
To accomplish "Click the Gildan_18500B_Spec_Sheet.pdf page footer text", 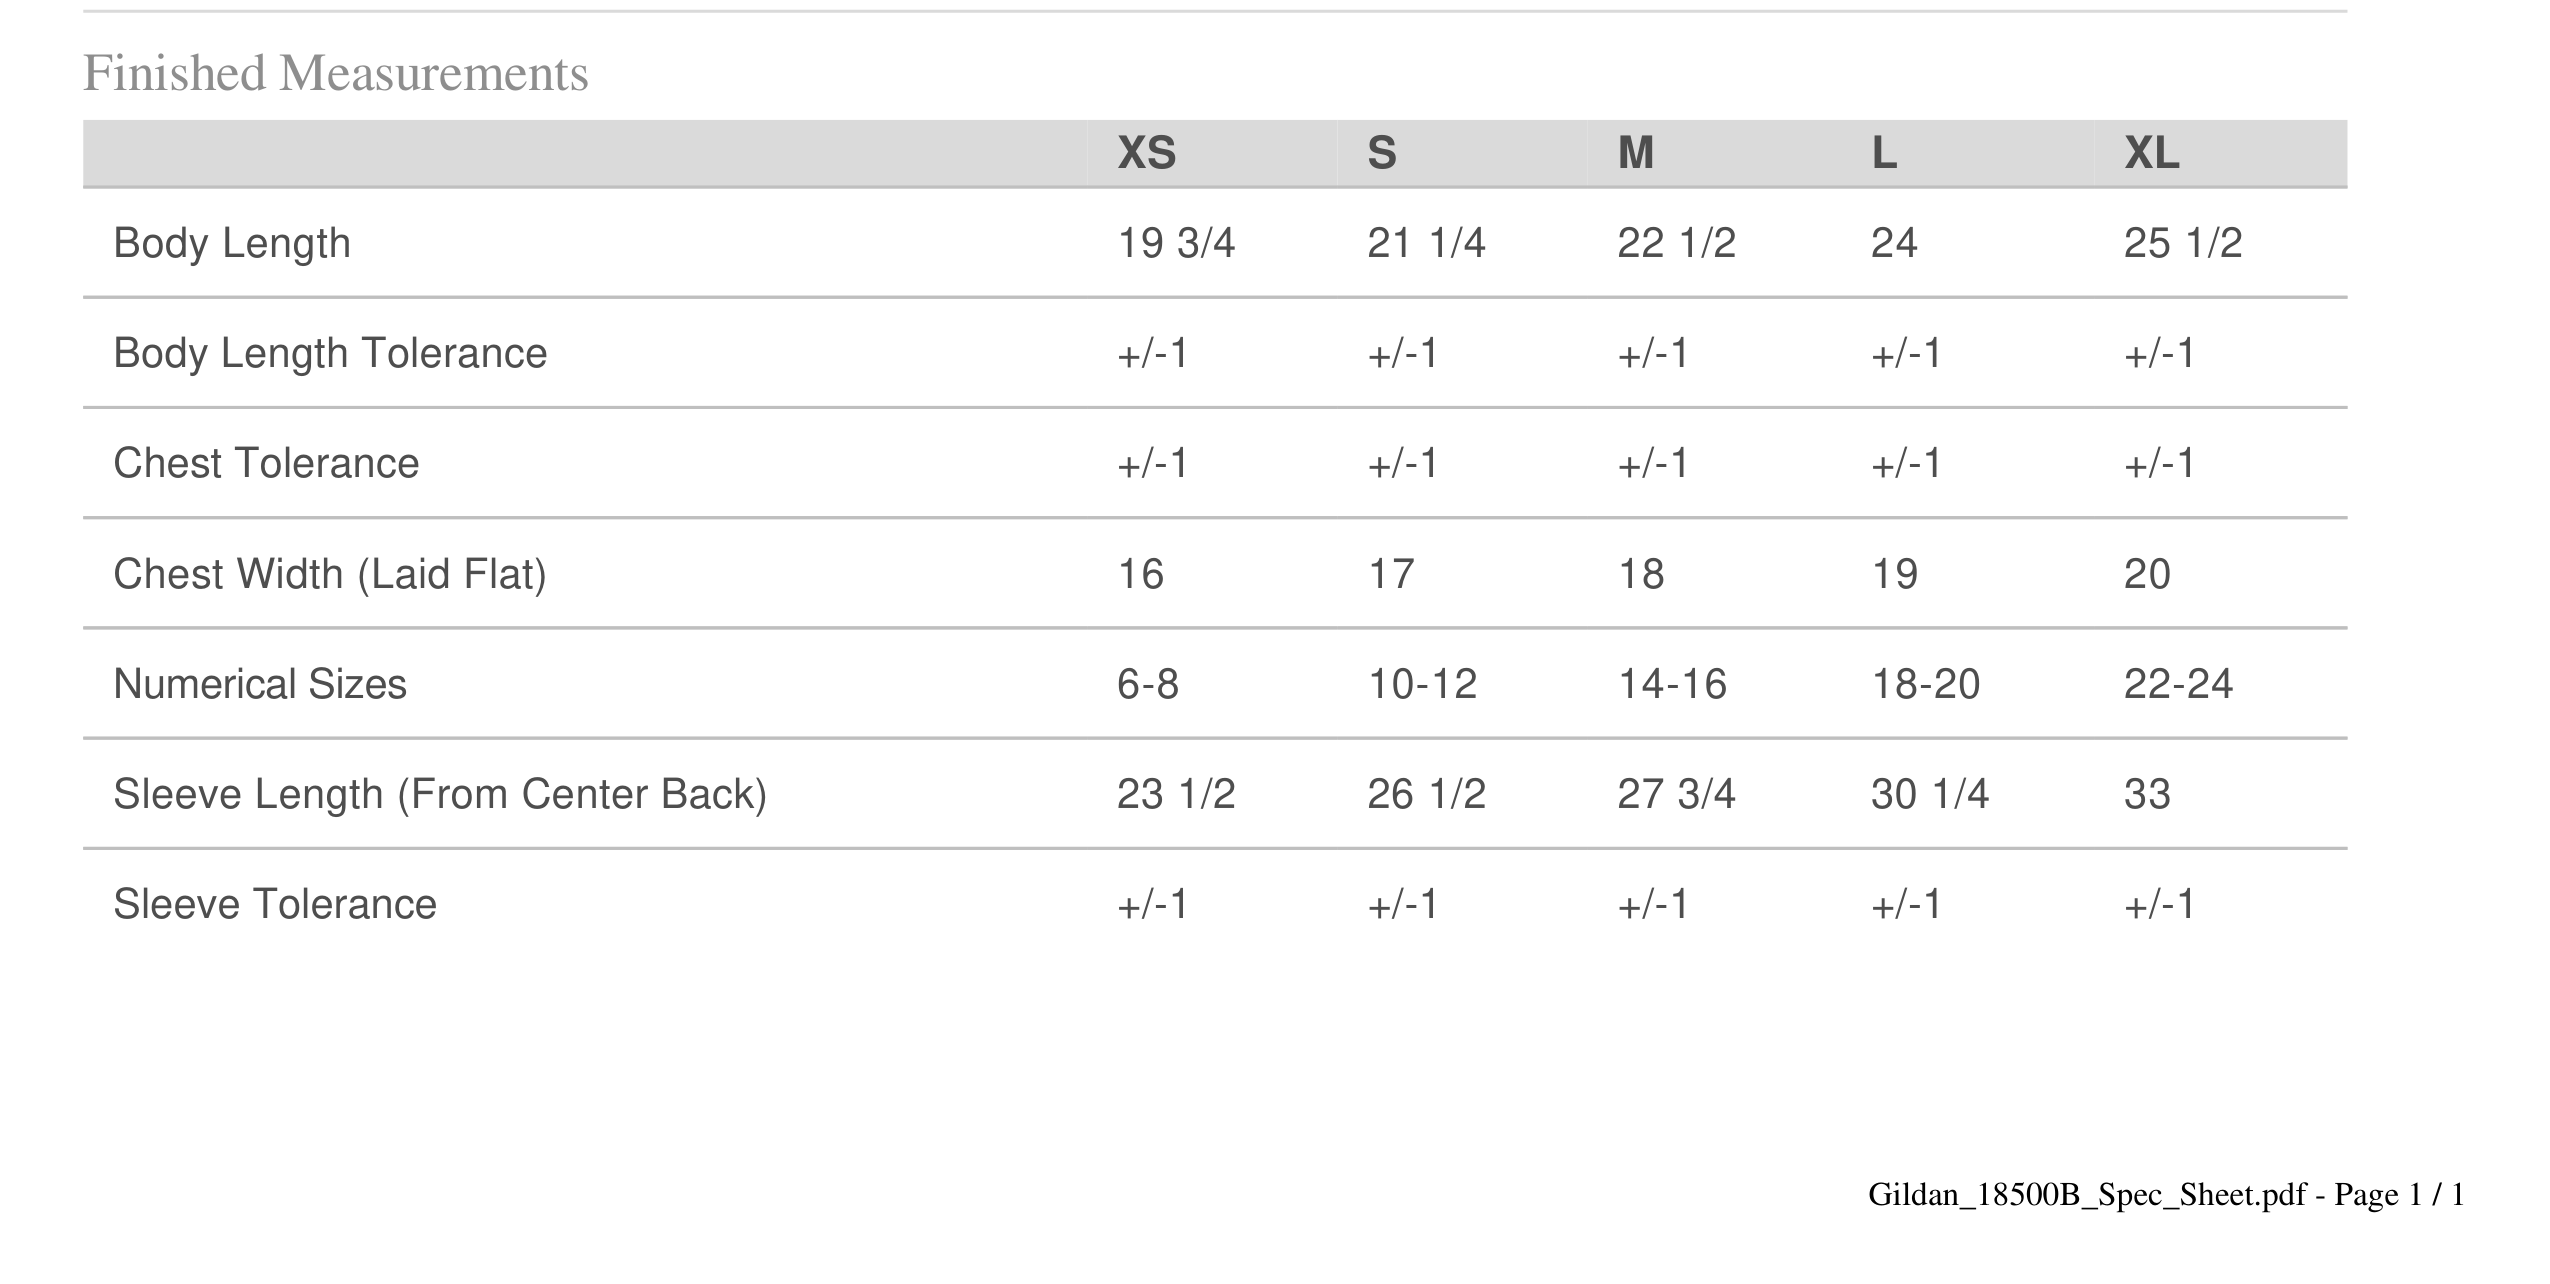I will coord(2166,1195).
